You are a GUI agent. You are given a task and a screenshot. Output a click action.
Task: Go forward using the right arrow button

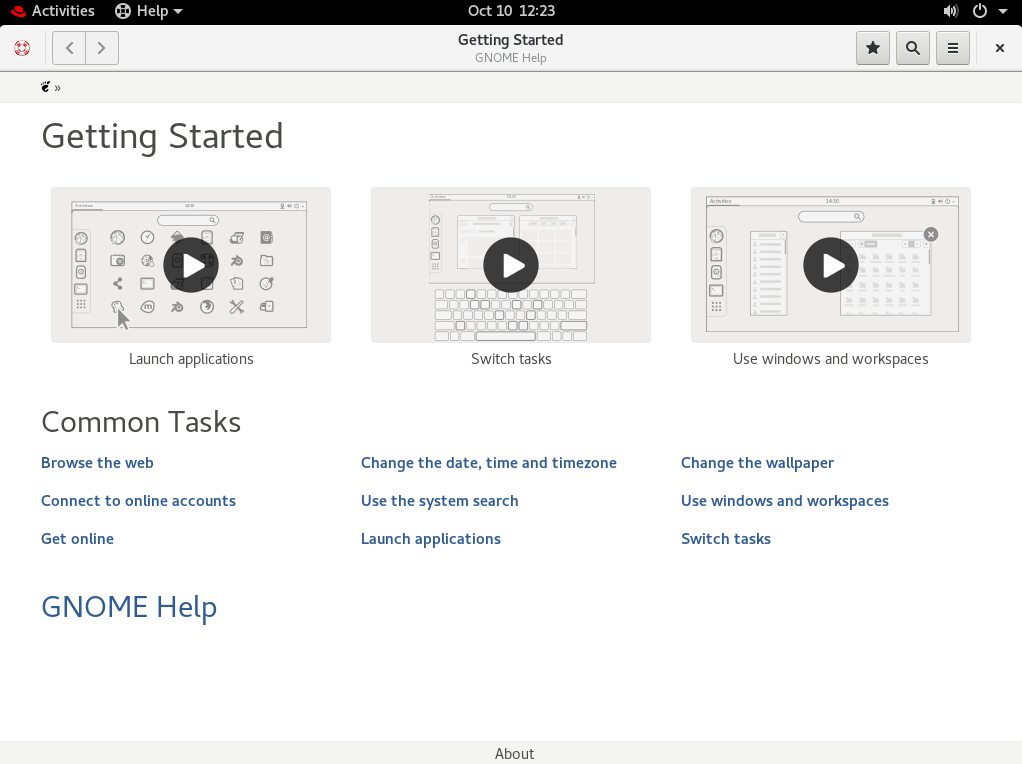tap(102, 48)
